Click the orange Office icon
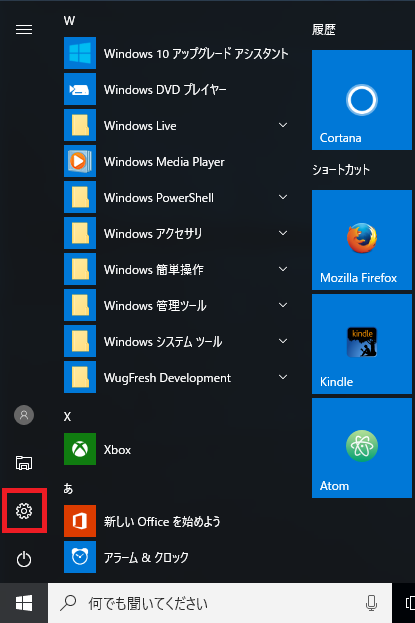This screenshot has width=415, height=623. click(x=80, y=521)
